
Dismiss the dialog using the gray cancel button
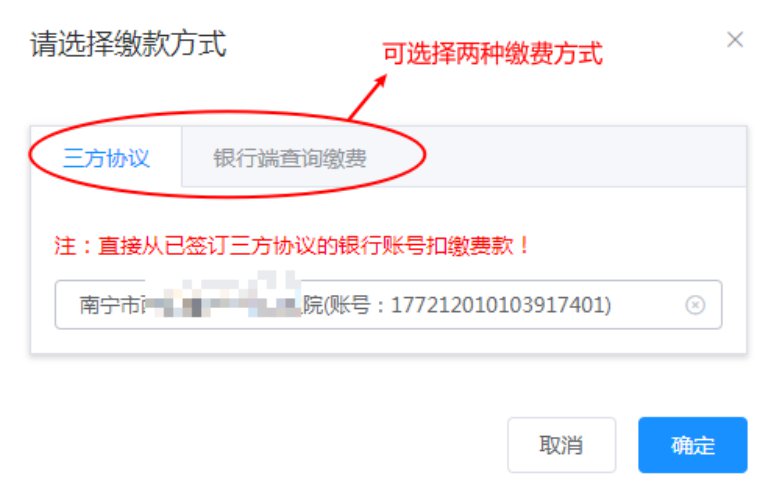tap(561, 445)
